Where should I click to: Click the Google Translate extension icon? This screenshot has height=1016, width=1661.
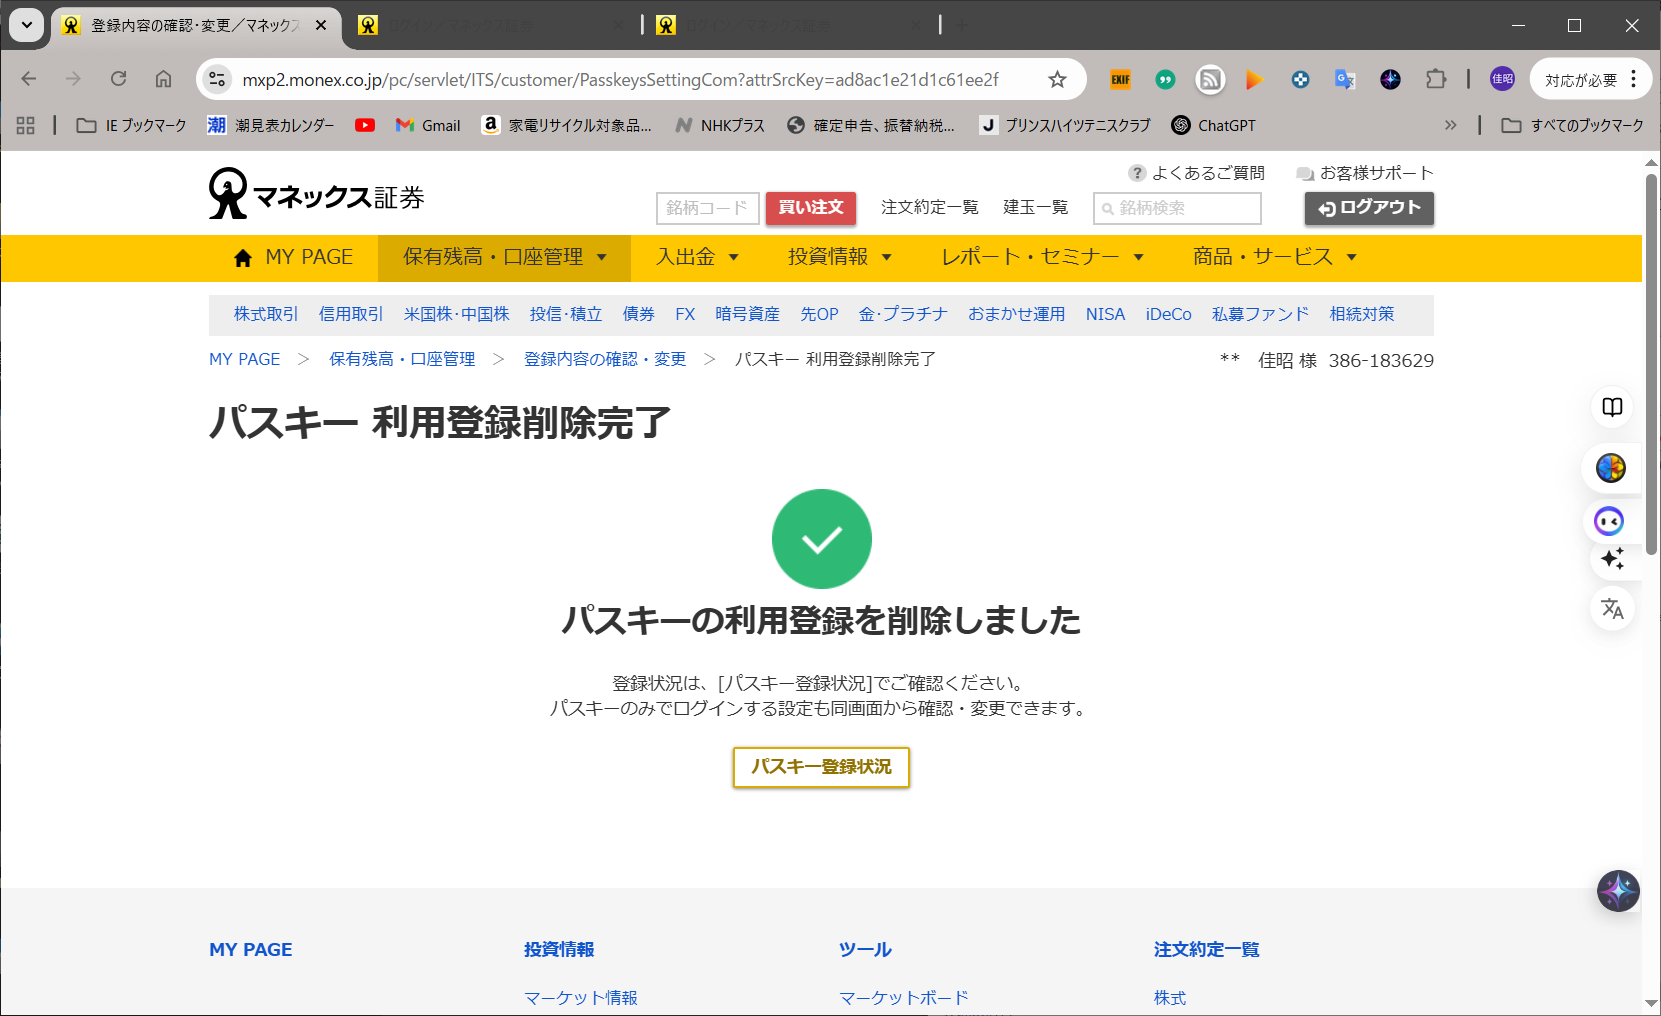click(1345, 80)
